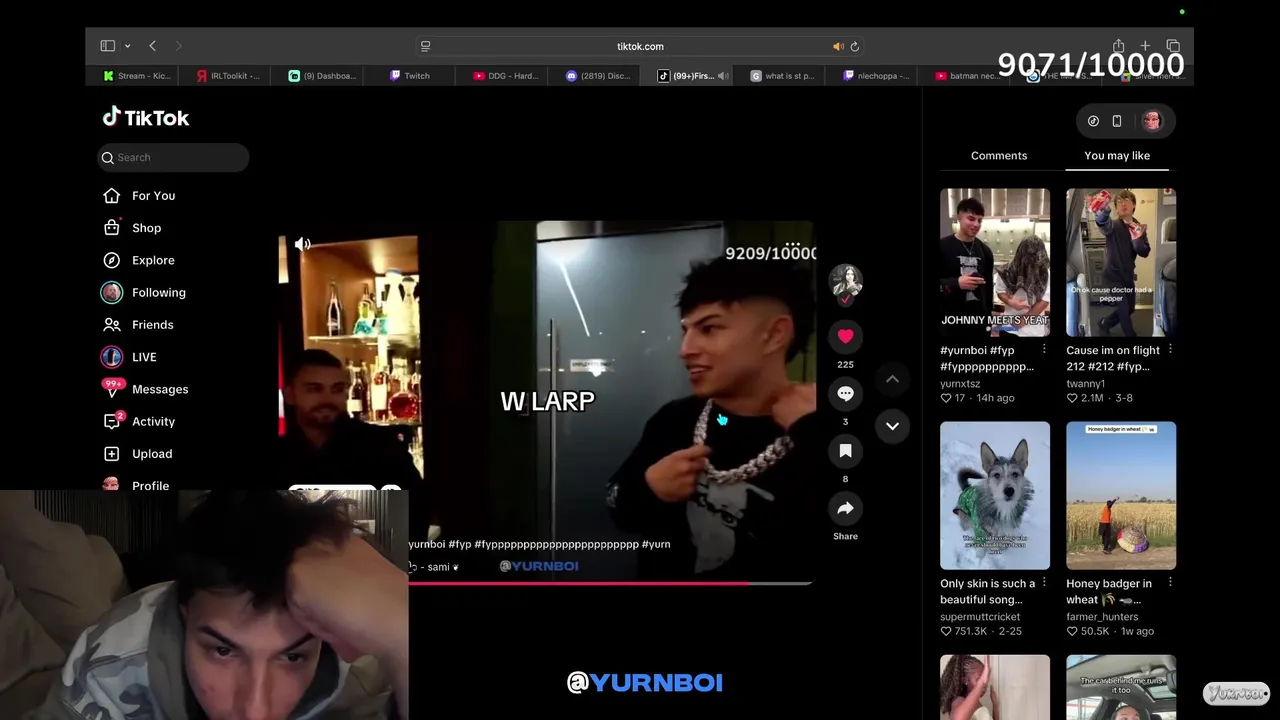Open options for the Only skin video card
1280x720 pixels.
point(1044,582)
